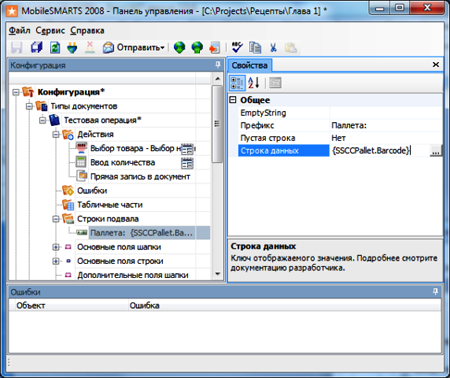Collapse the Строки подвала node
This screenshot has height=378, width=450.
56,219
